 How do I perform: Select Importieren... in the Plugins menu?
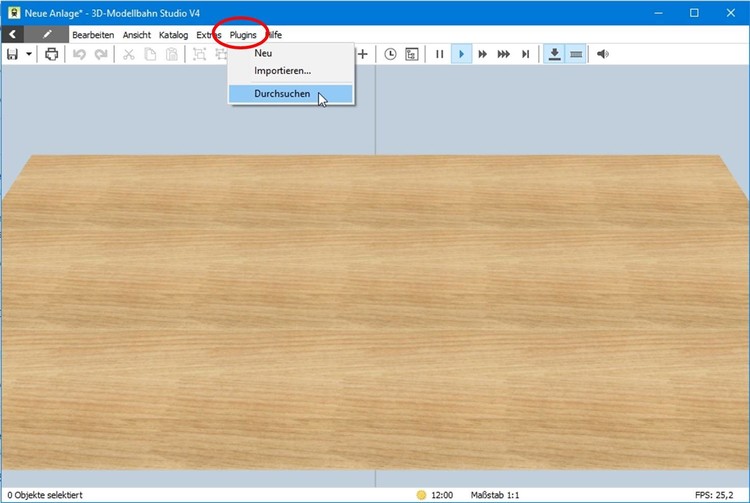[x=282, y=71]
